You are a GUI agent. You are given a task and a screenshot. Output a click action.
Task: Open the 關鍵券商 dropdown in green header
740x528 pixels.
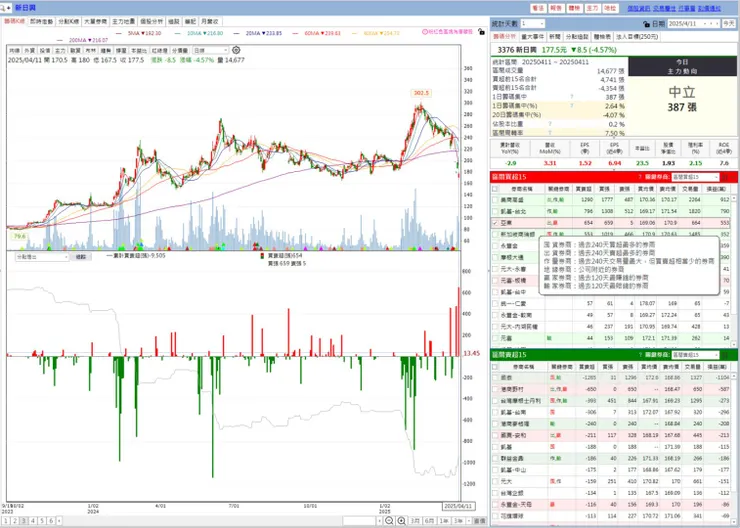pos(696,355)
